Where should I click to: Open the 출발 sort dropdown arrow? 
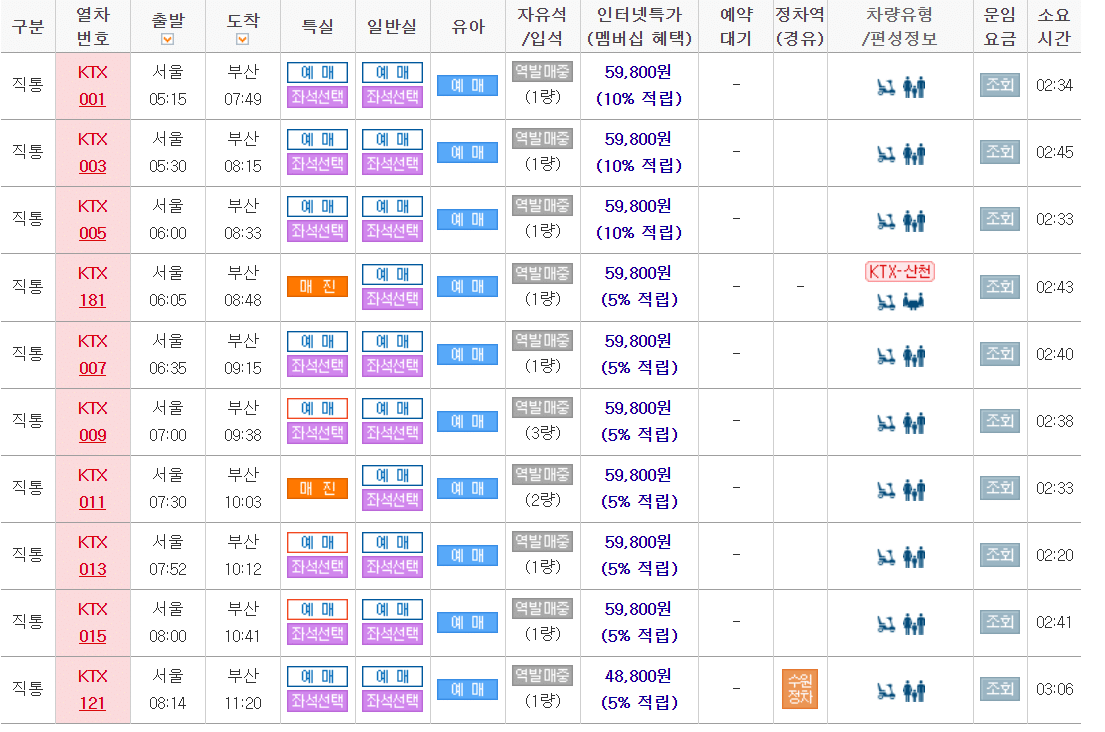pyautogui.click(x=168, y=39)
